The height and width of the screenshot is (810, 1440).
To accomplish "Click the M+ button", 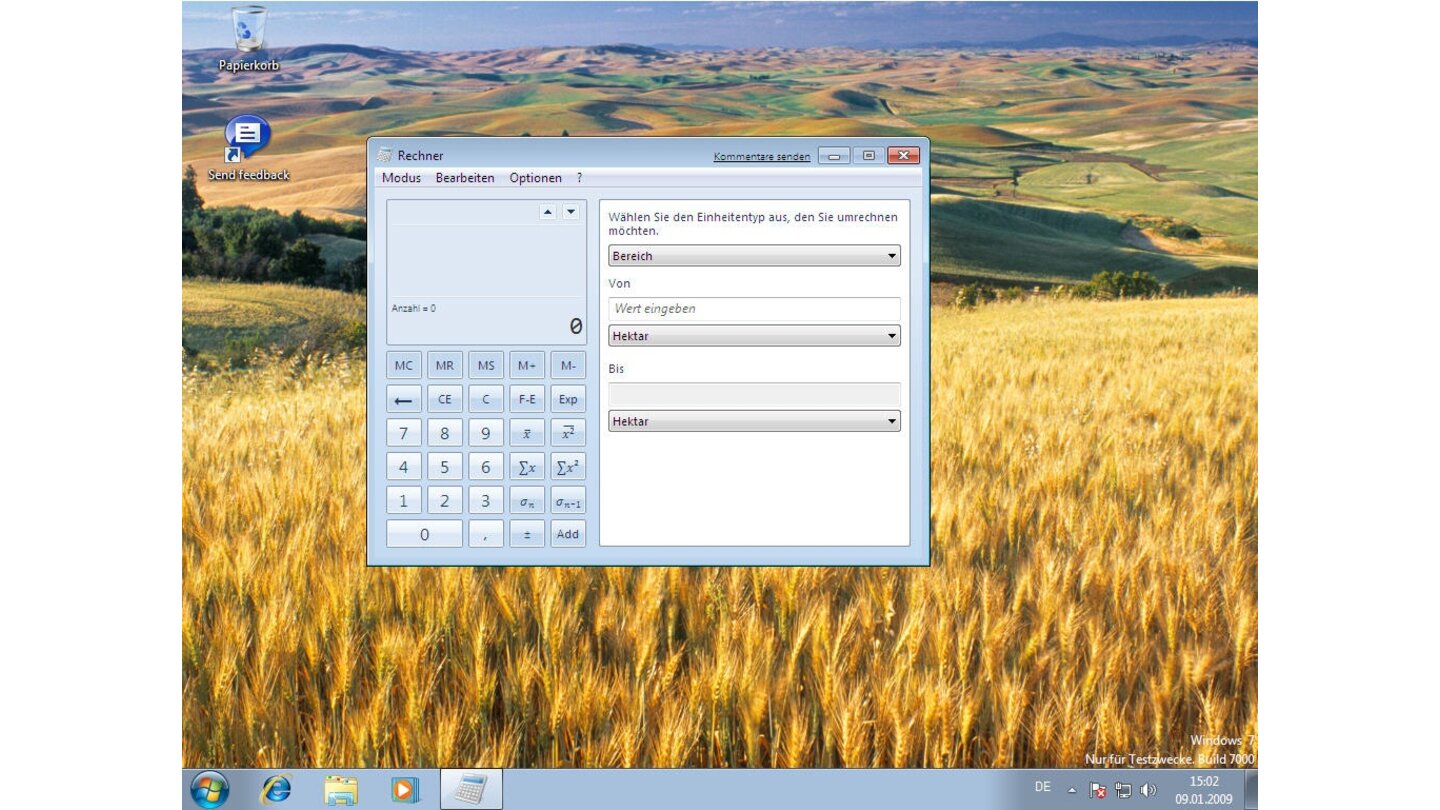I will click(527, 365).
